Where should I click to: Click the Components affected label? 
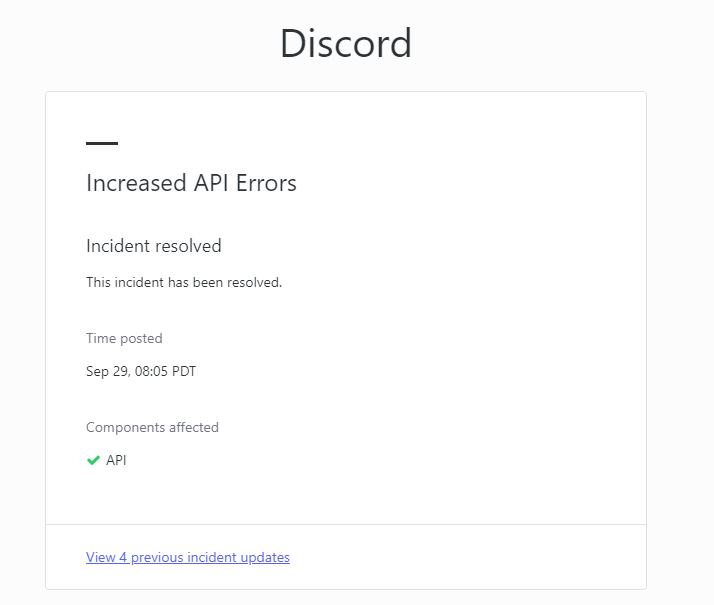tap(152, 427)
